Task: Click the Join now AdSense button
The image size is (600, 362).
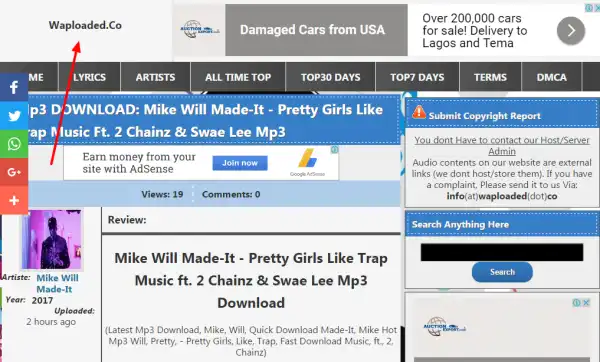Action: (x=240, y=163)
